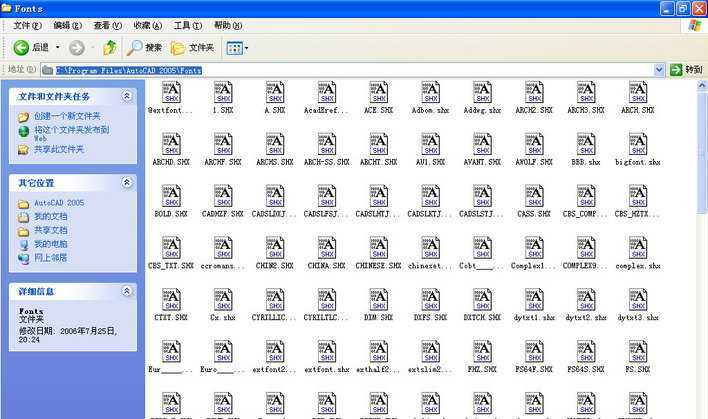Open the 帮助(H) menu
The image size is (708, 419).
228,25
